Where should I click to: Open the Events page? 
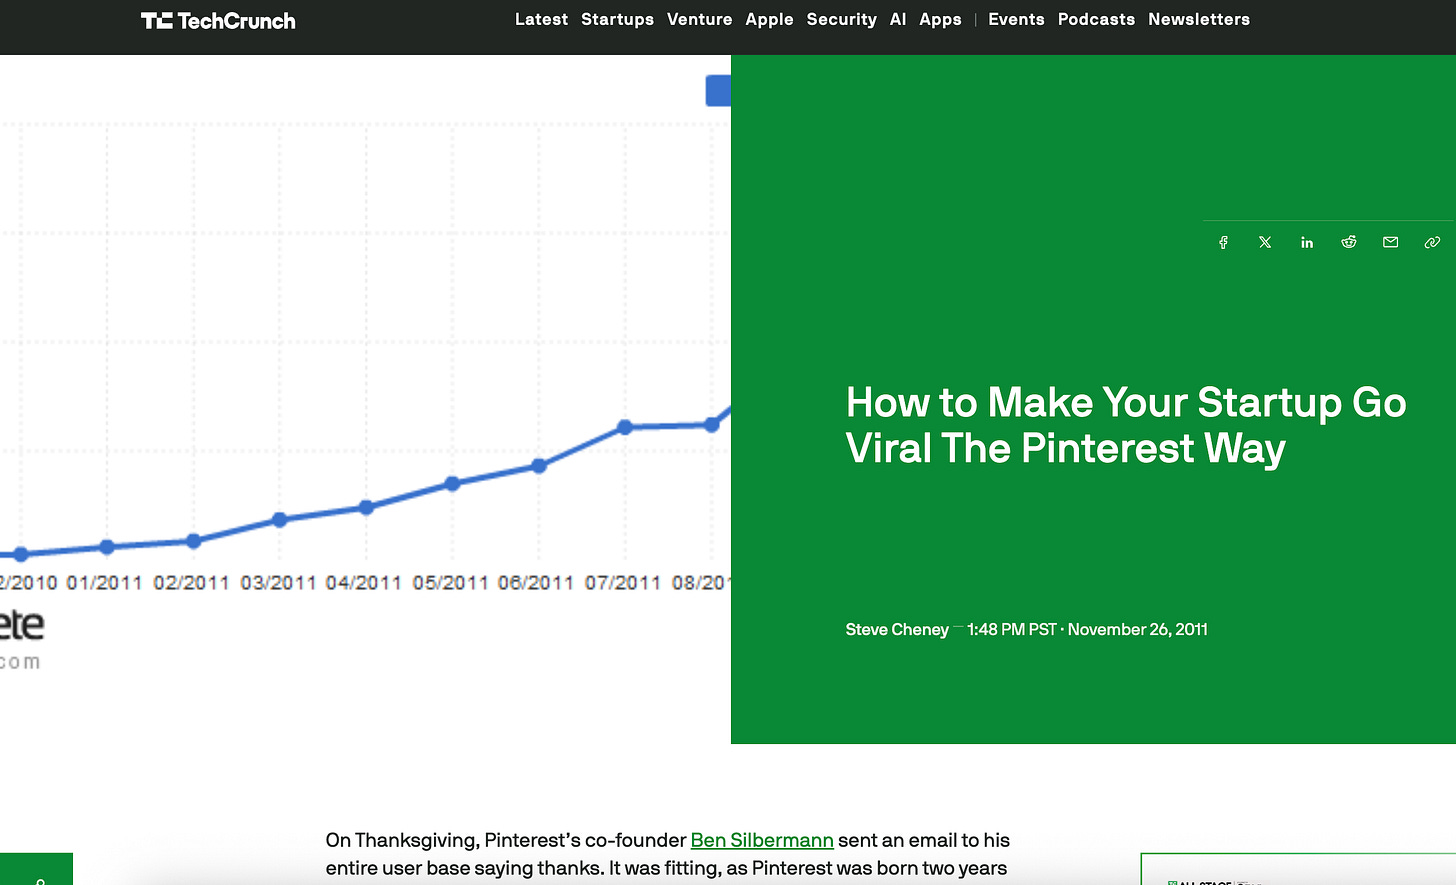(1016, 19)
